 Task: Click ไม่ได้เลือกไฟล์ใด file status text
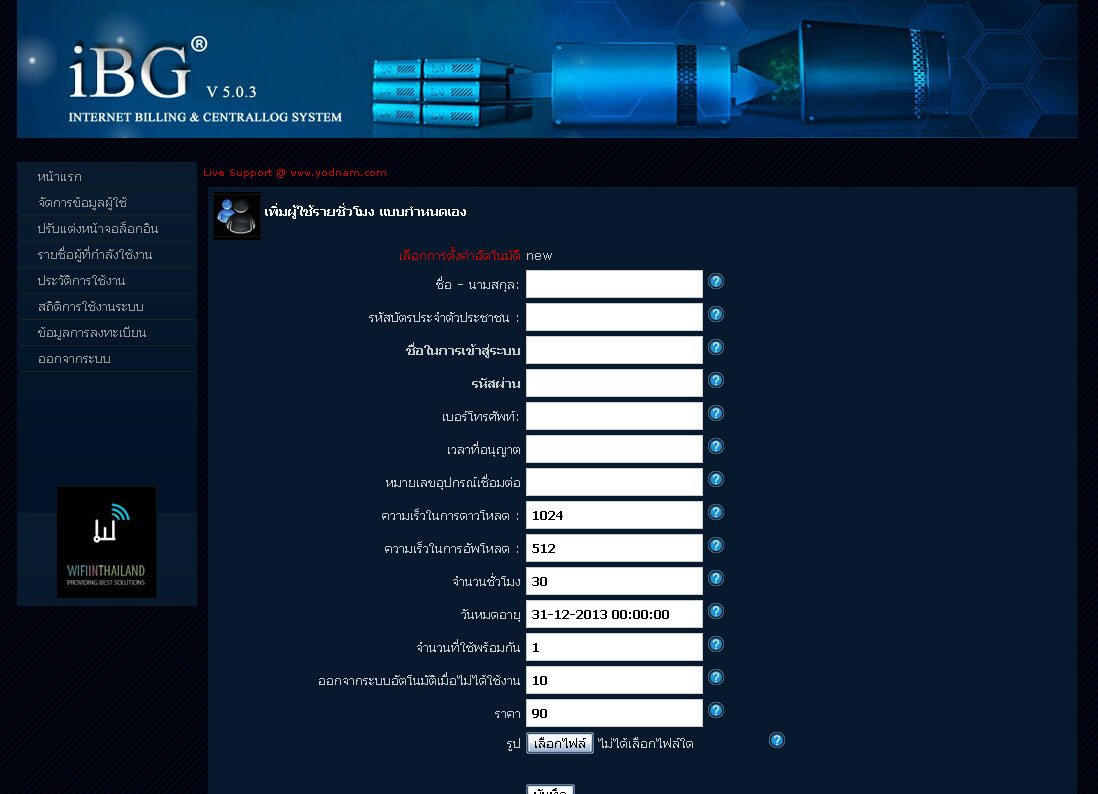[646, 744]
